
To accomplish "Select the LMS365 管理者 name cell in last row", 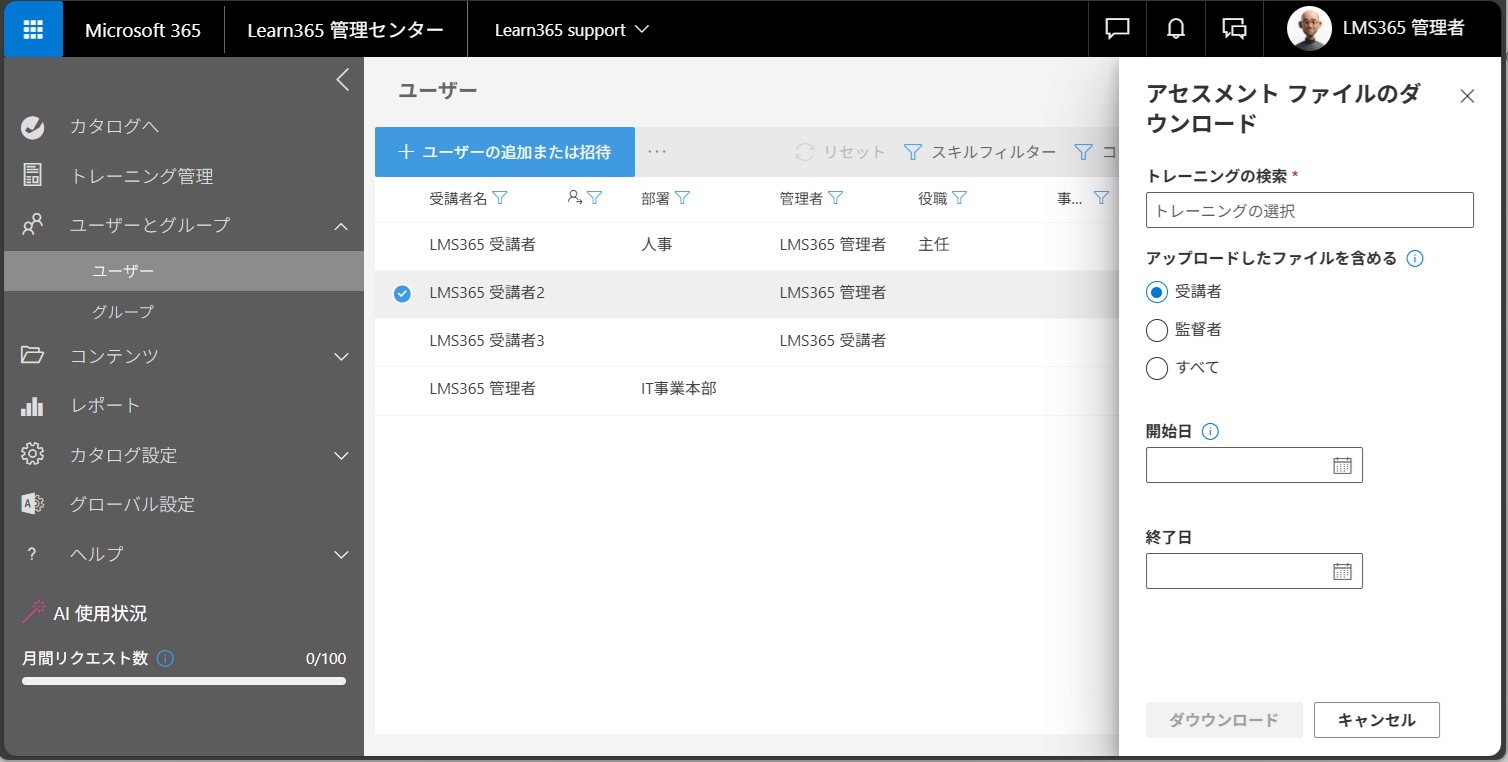I will click(x=483, y=389).
